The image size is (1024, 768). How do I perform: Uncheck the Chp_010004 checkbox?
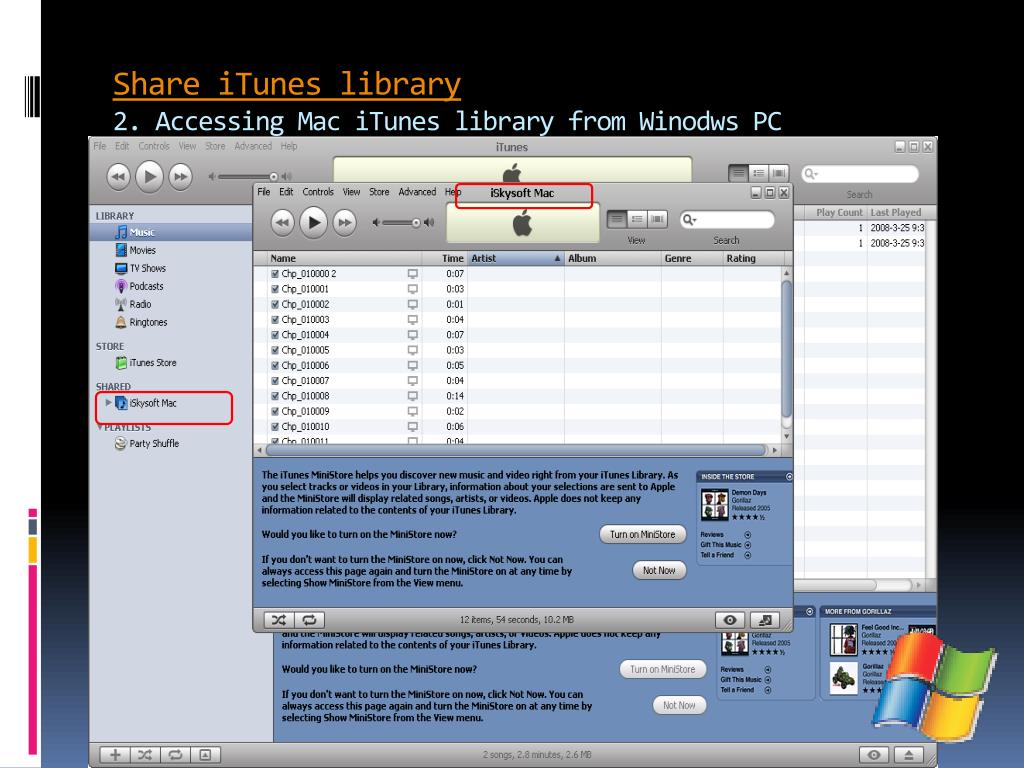(276, 334)
